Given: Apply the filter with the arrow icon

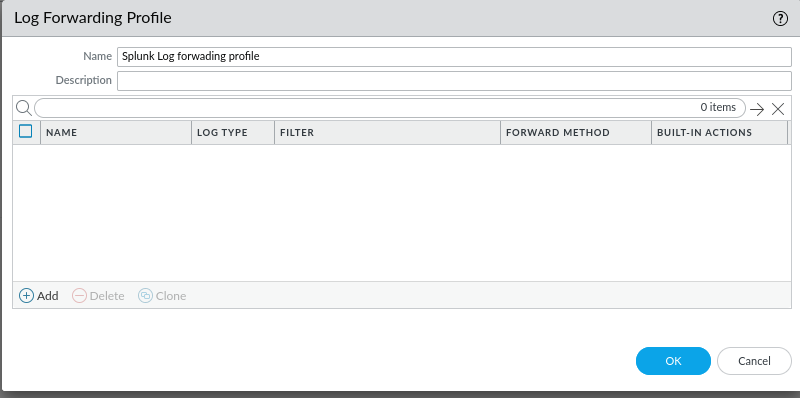Looking at the screenshot, I should (757, 109).
